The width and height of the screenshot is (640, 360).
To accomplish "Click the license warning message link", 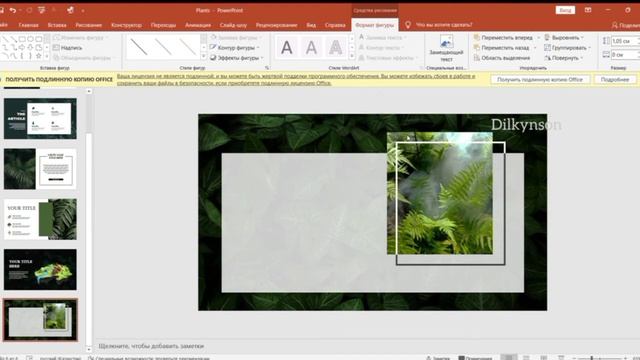I will click(x=296, y=80).
